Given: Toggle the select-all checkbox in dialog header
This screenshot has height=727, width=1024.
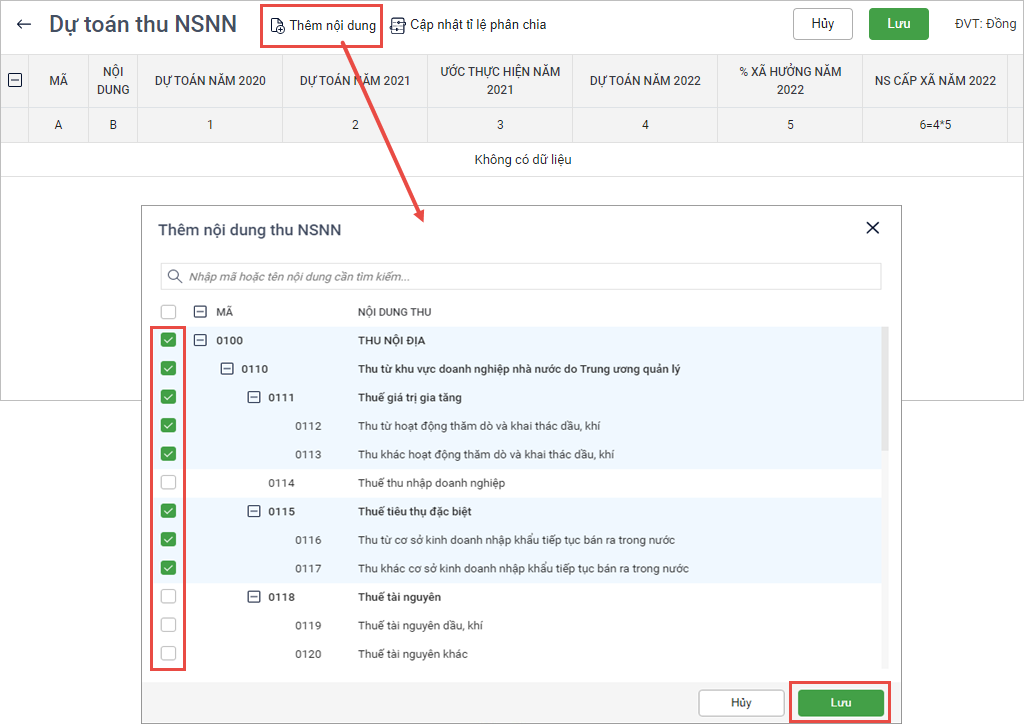Looking at the screenshot, I should 168,312.
